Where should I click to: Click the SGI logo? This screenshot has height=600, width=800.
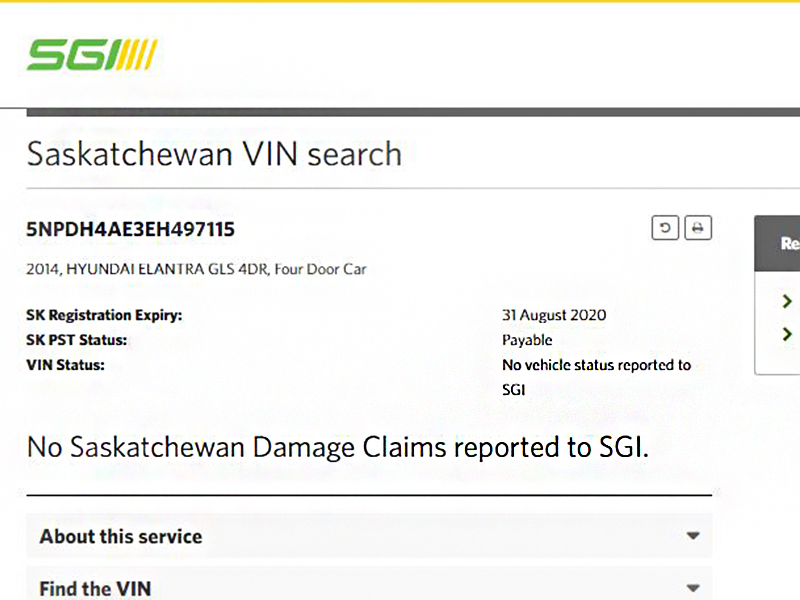(x=92, y=55)
